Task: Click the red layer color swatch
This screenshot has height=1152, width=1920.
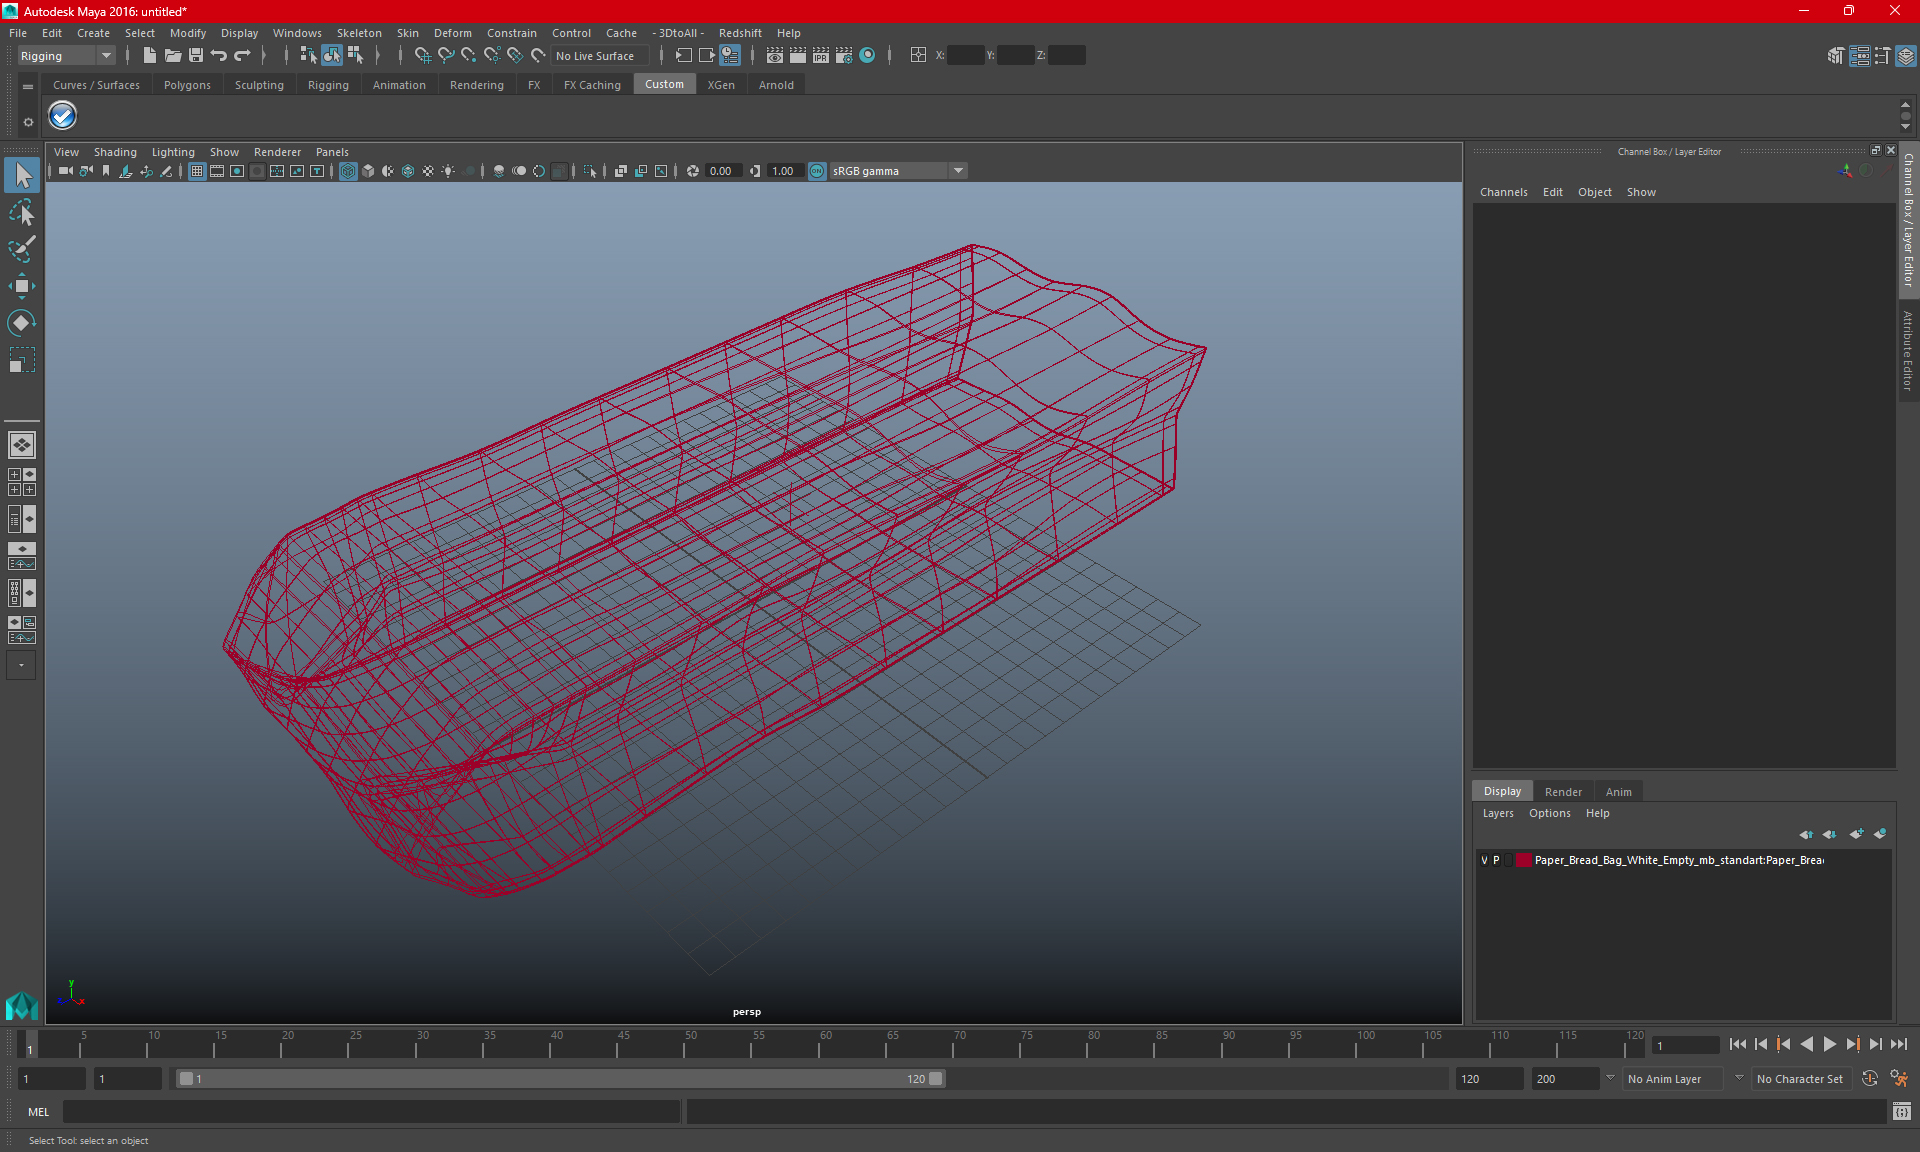Action: (x=1523, y=860)
